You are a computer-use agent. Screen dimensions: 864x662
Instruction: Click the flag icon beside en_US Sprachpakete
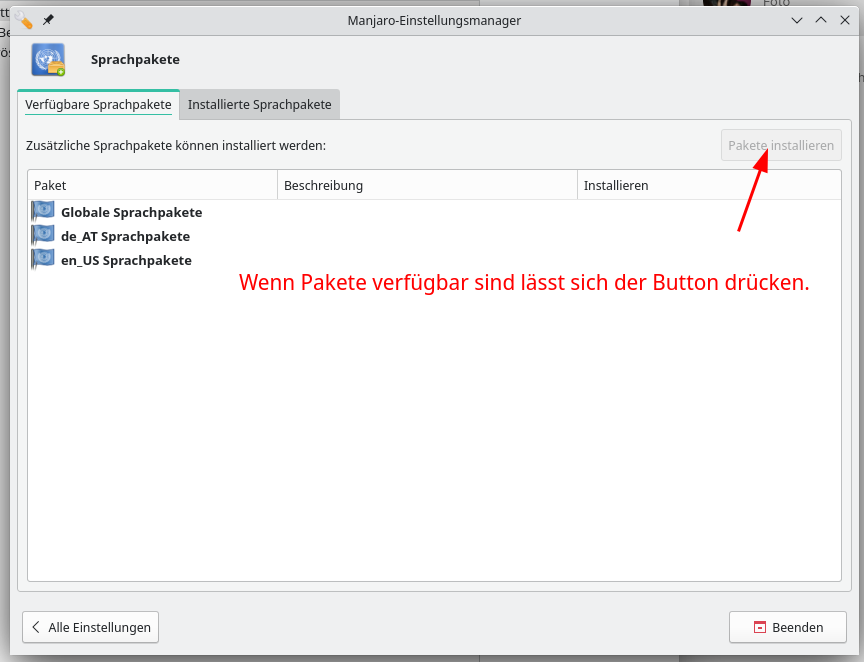tap(43, 260)
